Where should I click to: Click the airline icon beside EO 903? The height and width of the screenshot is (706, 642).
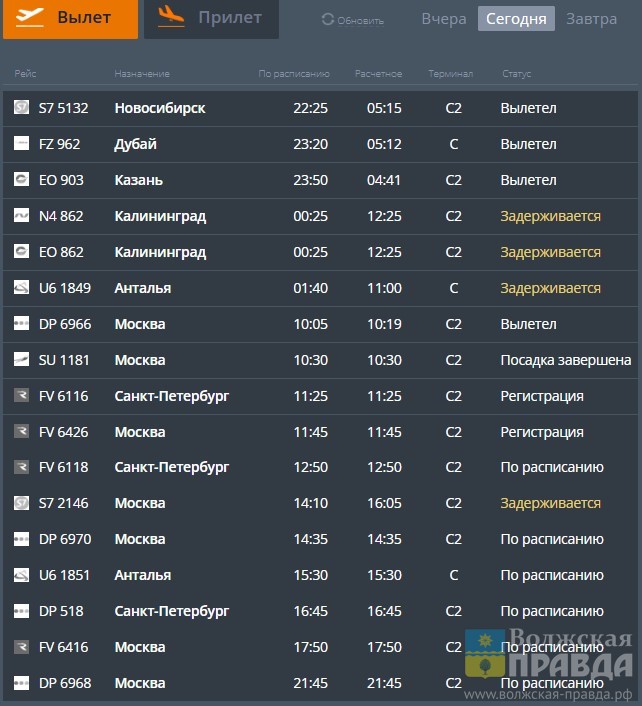point(21,180)
